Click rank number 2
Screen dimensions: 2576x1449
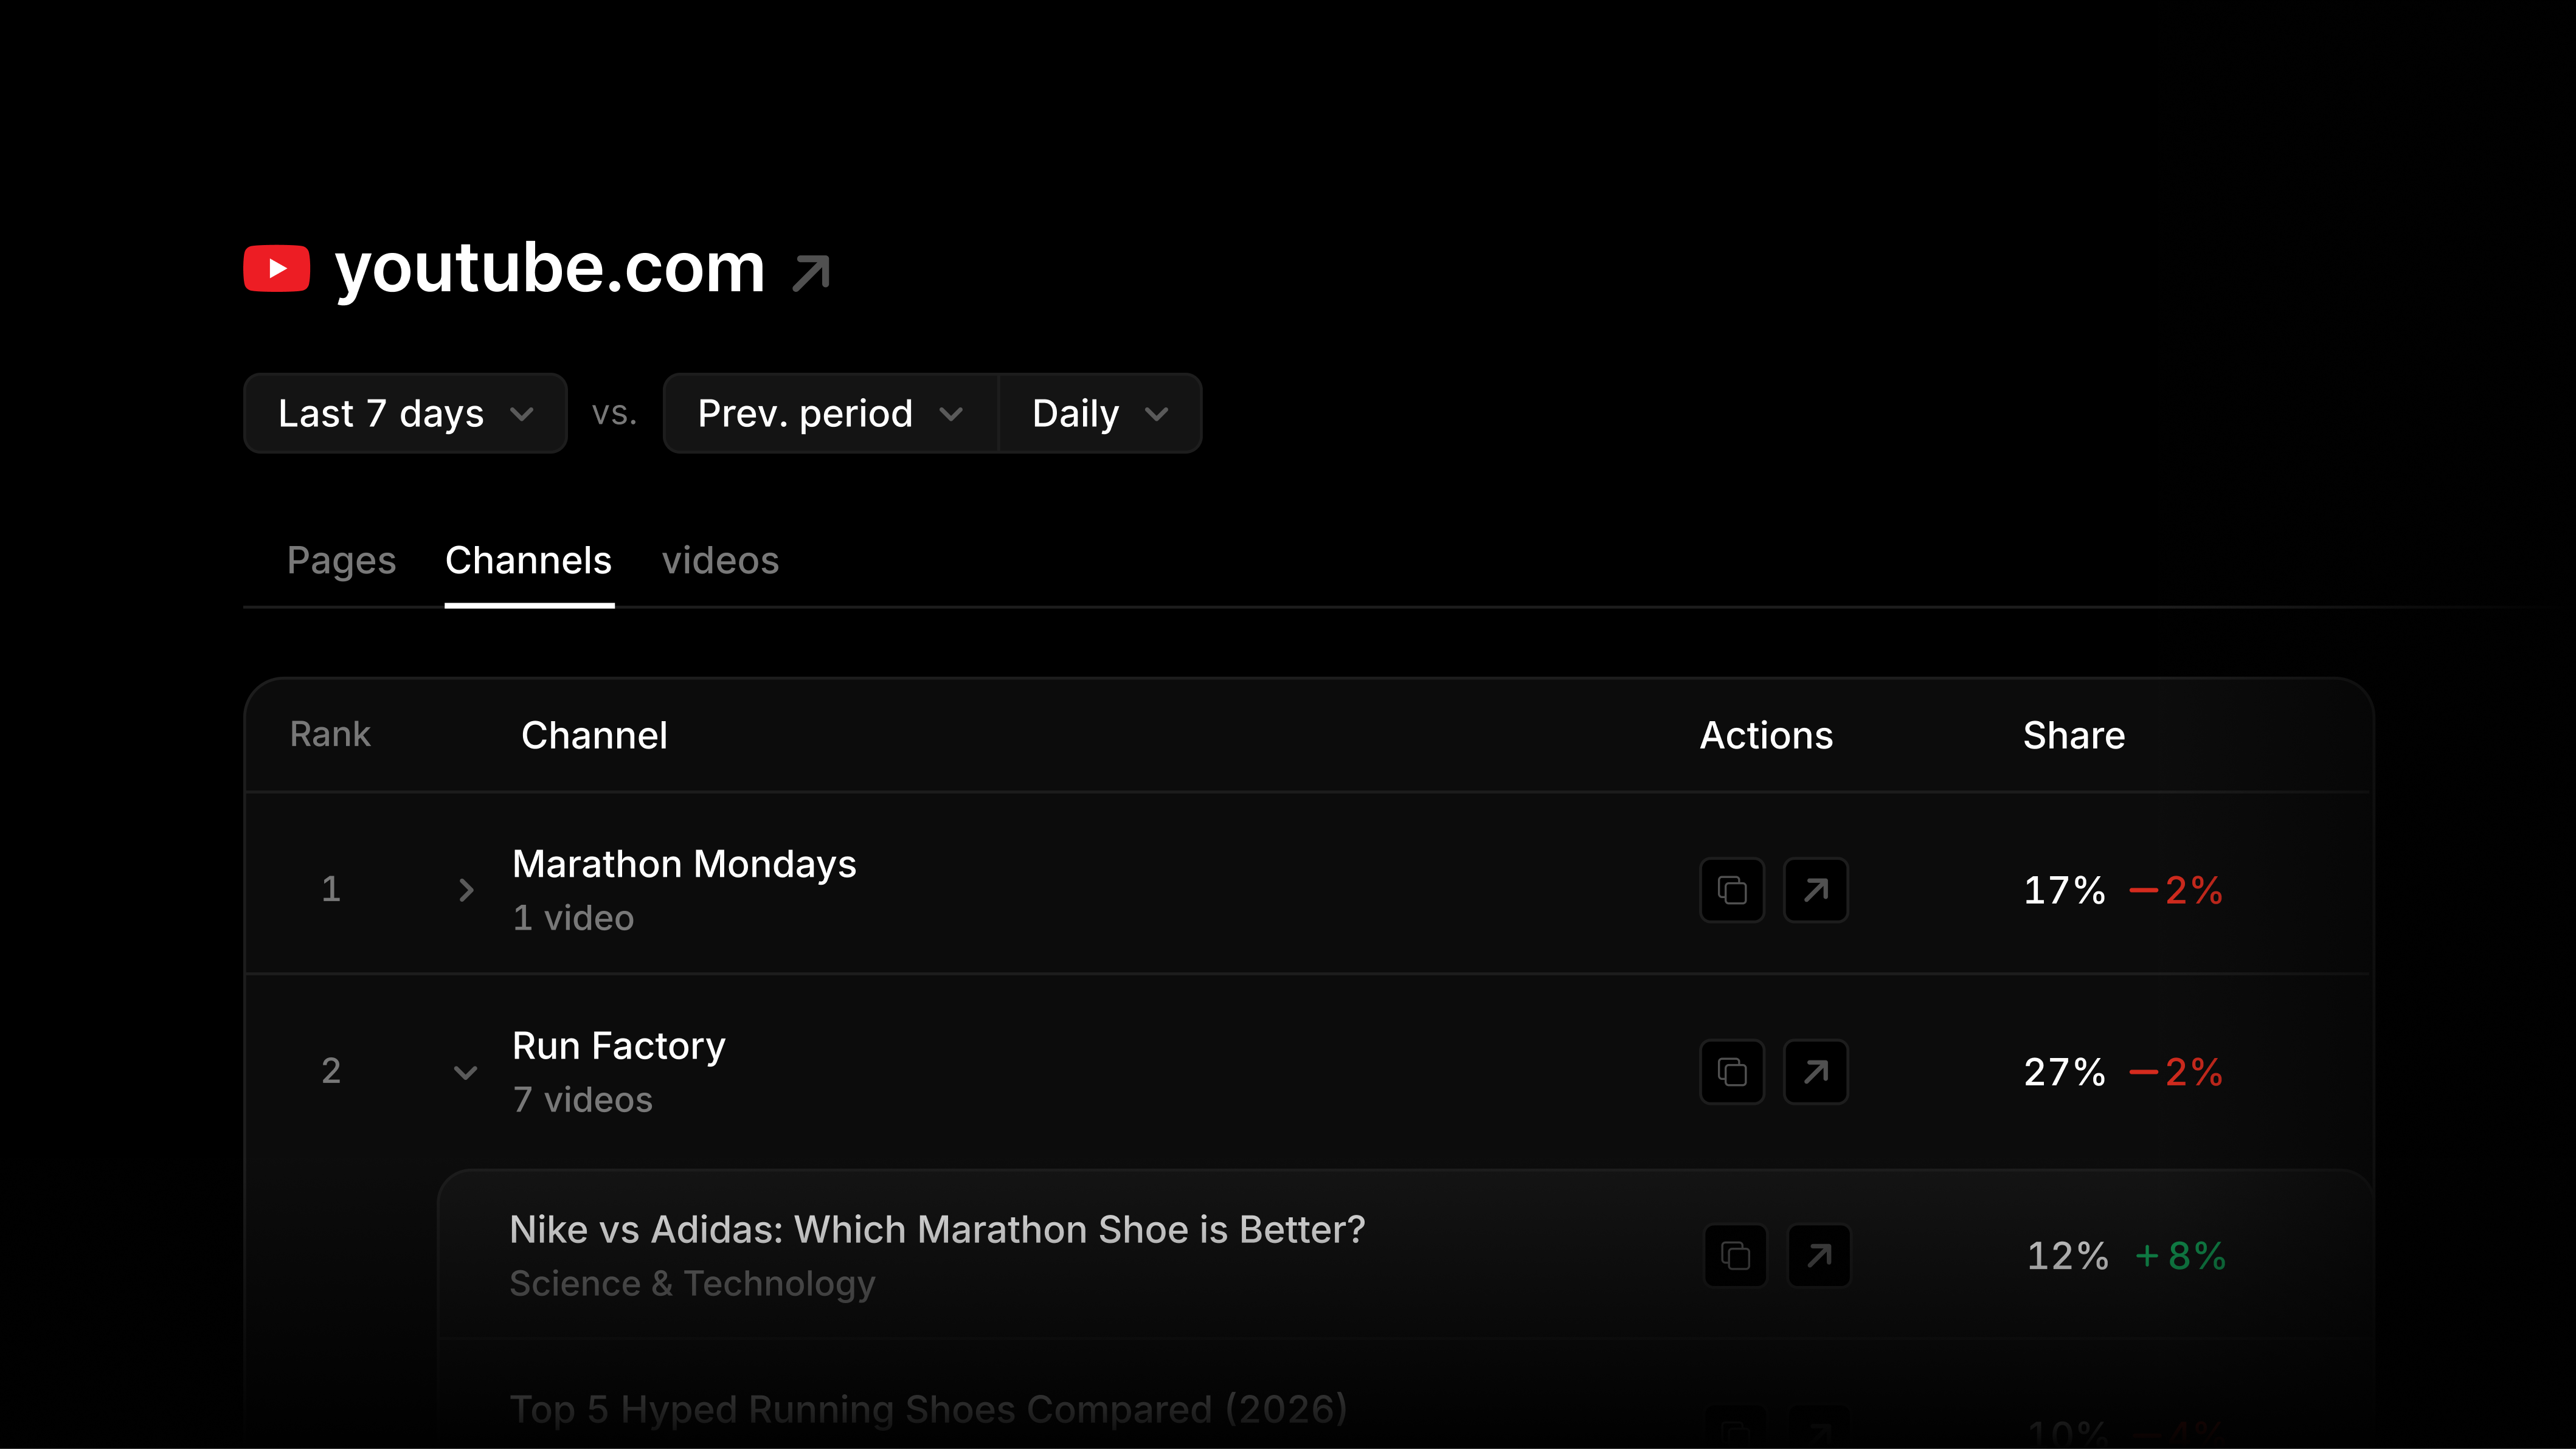pos(331,1071)
